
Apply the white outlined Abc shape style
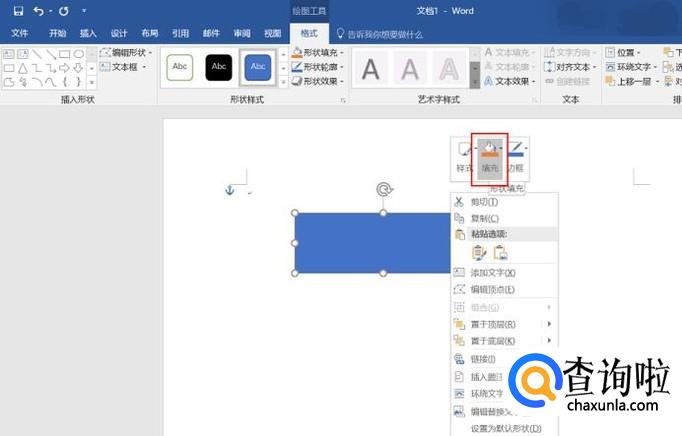pyautogui.click(x=180, y=67)
